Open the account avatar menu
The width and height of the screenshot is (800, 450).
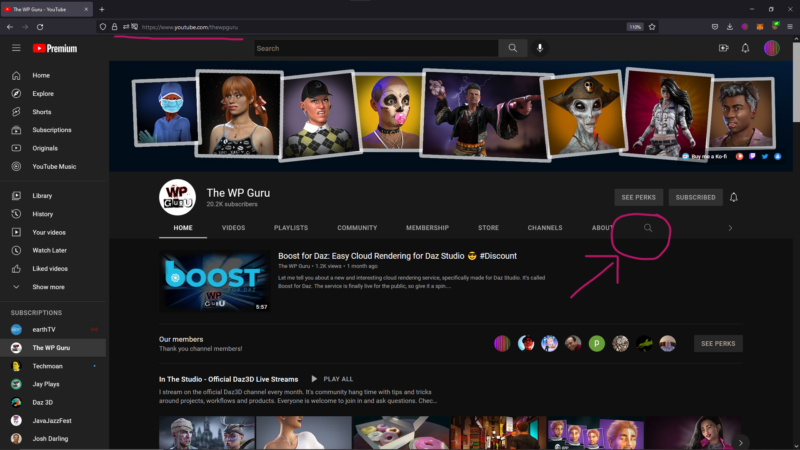point(771,48)
